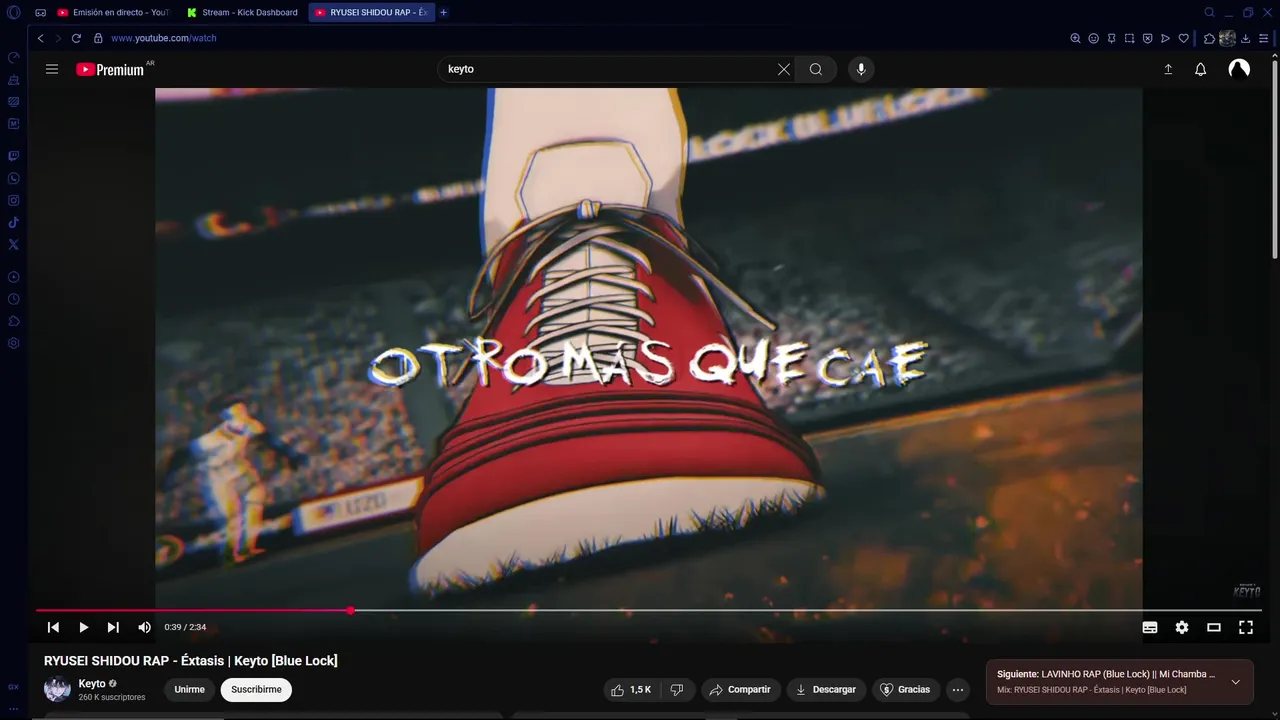Open YouTube hamburger guide menu
This screenshot has width=1280, height=720.
[52, 69]
